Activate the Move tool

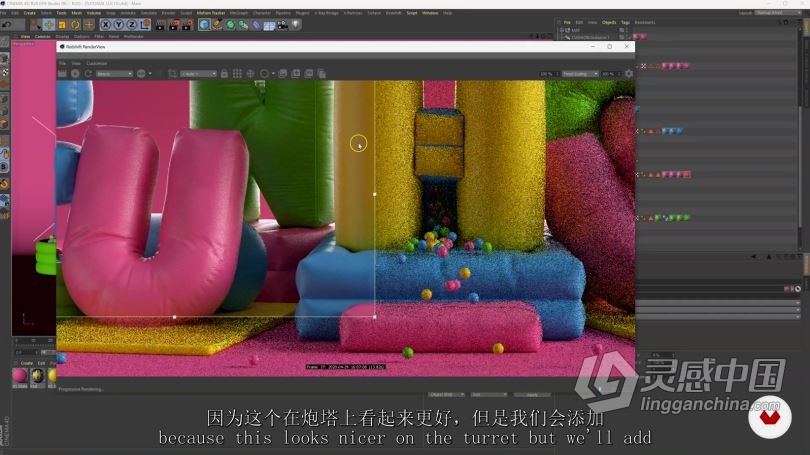click(x=49, y=24)
